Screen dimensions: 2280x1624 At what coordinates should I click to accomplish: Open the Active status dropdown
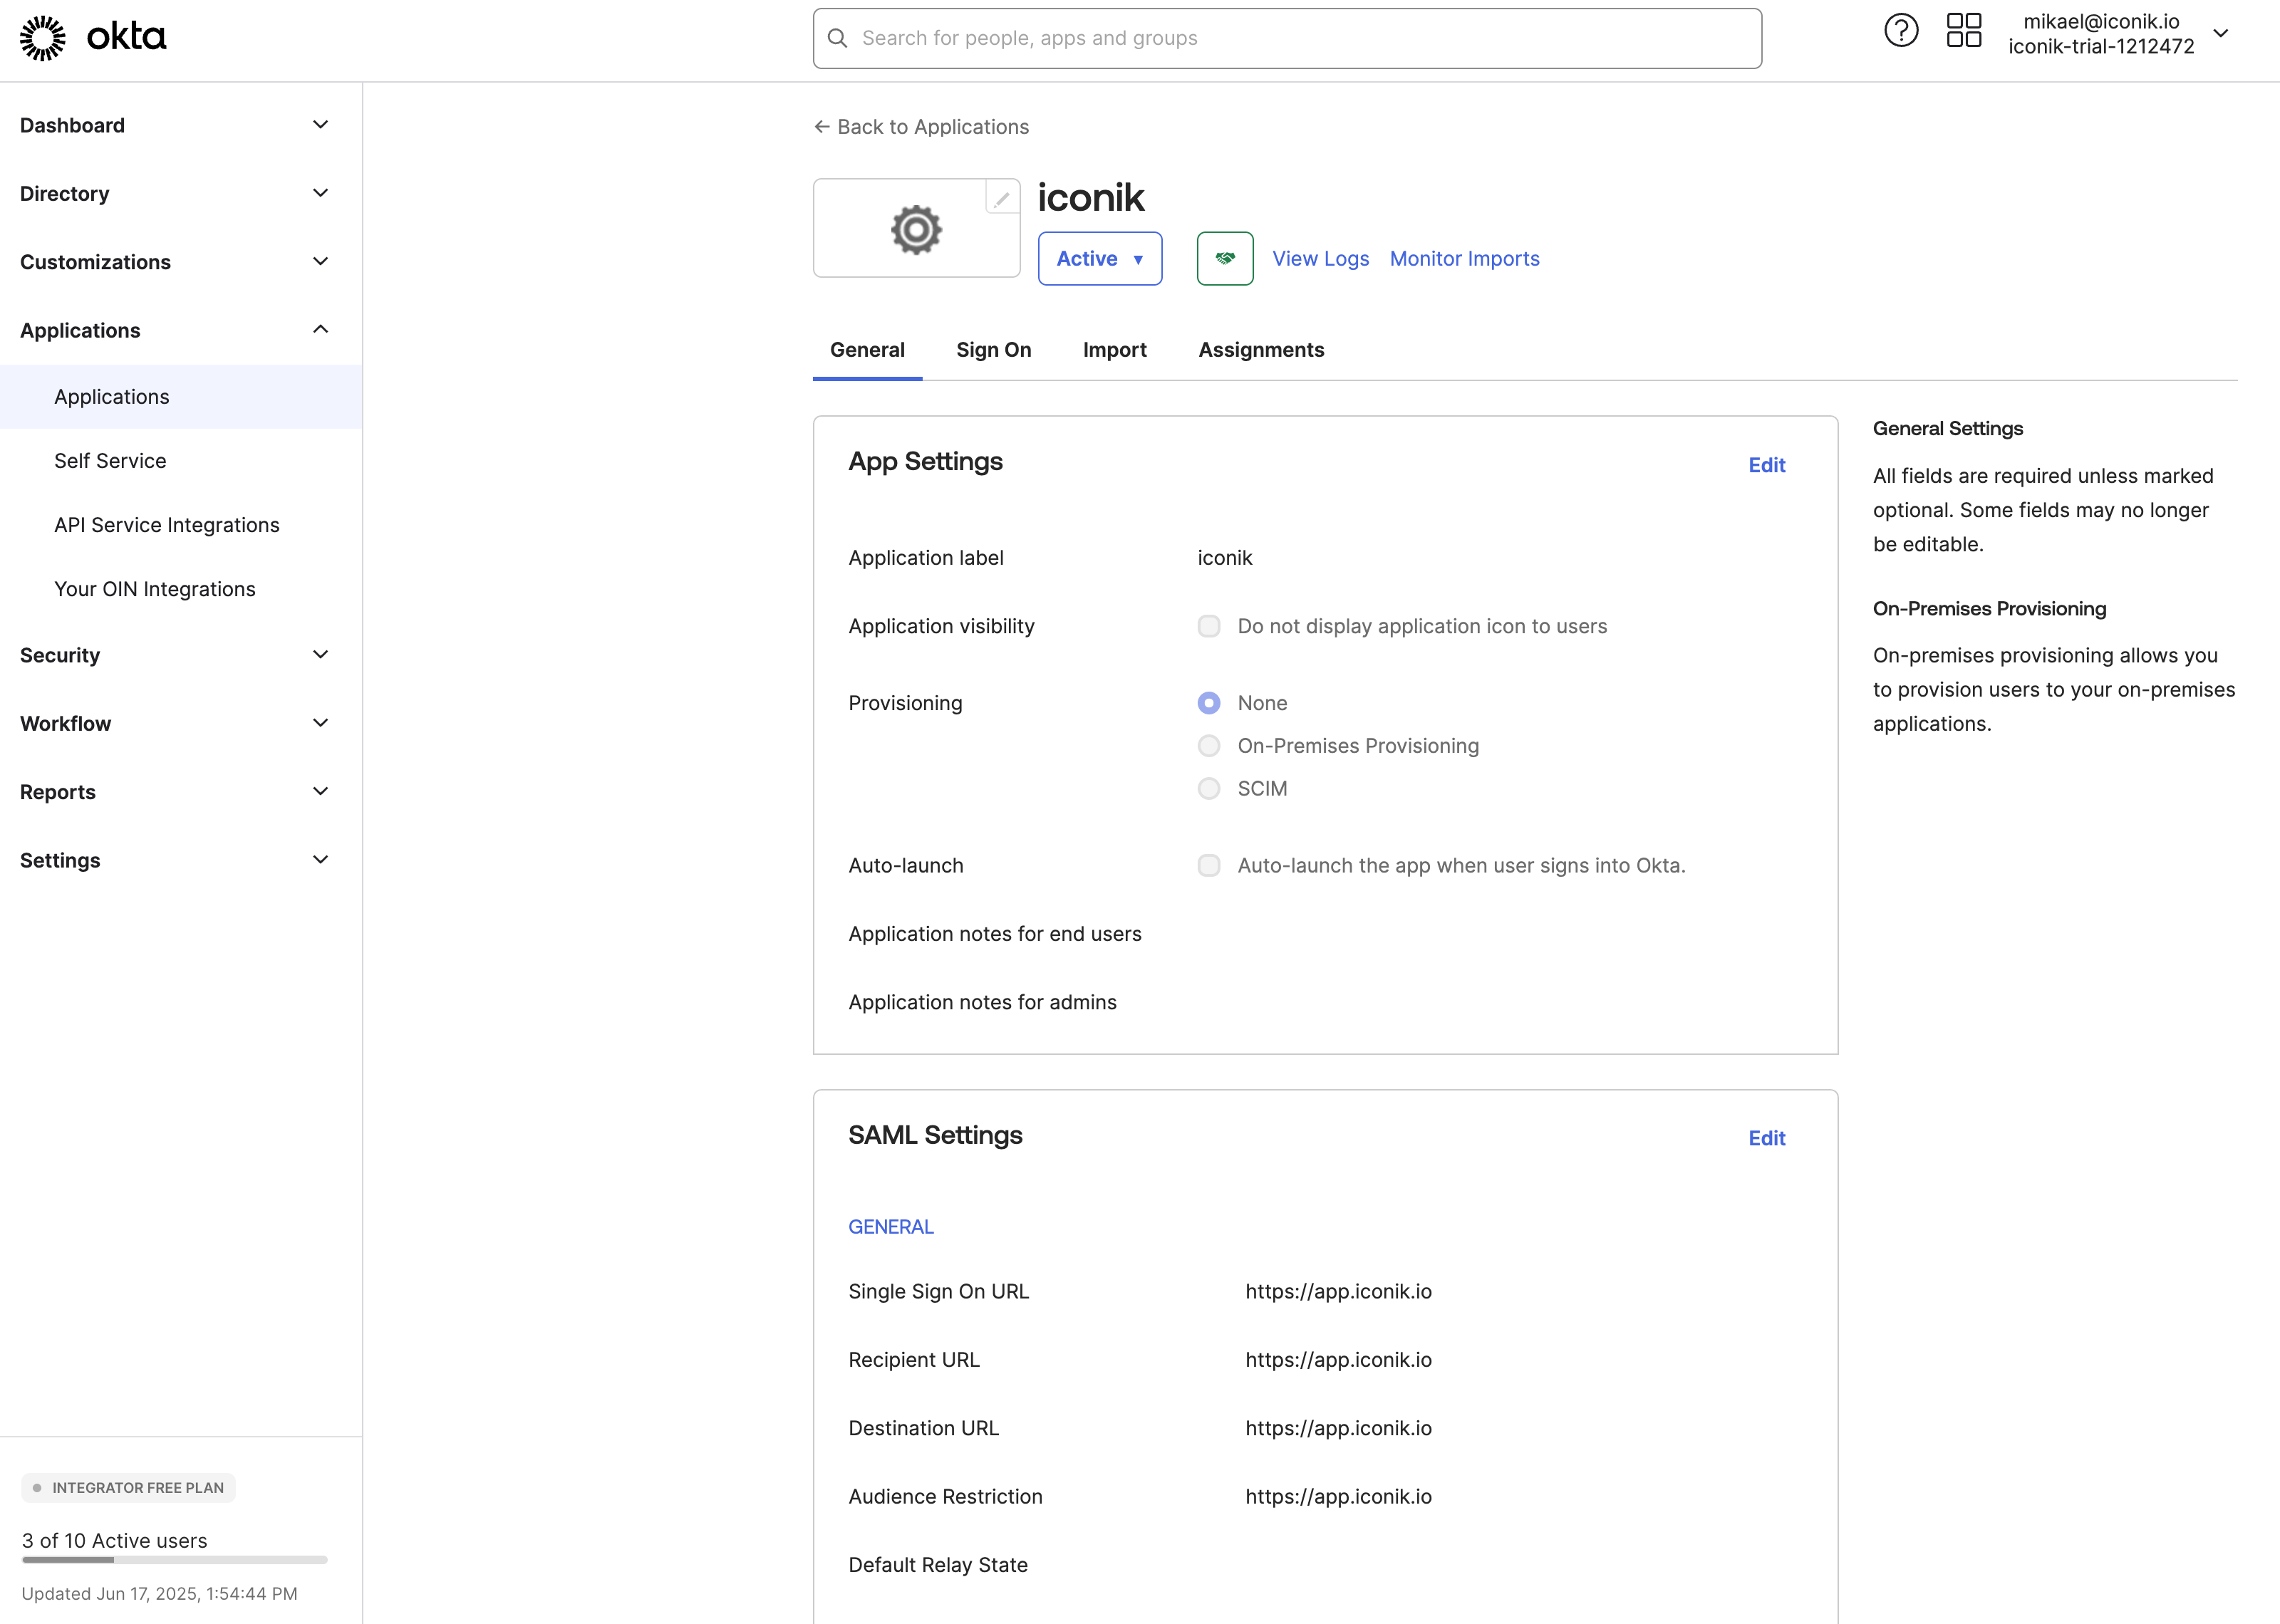coord(1099,259)
